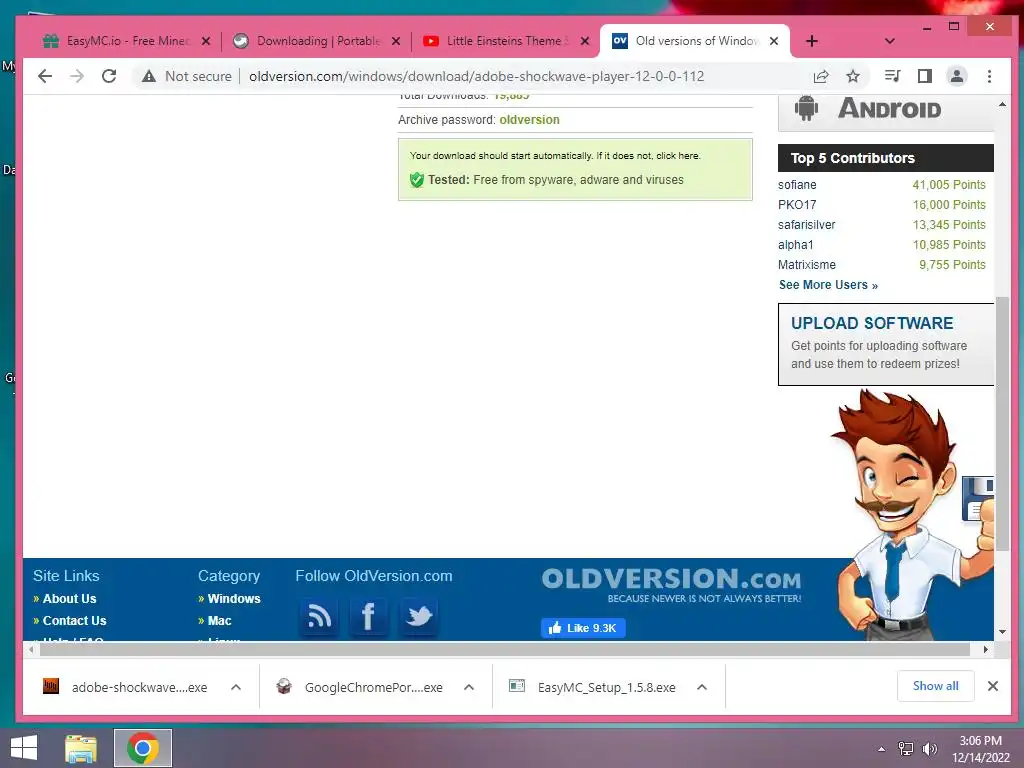1024x768 pixels.
Task: Go back with the browser back arrow
Action: pos(44,76)
